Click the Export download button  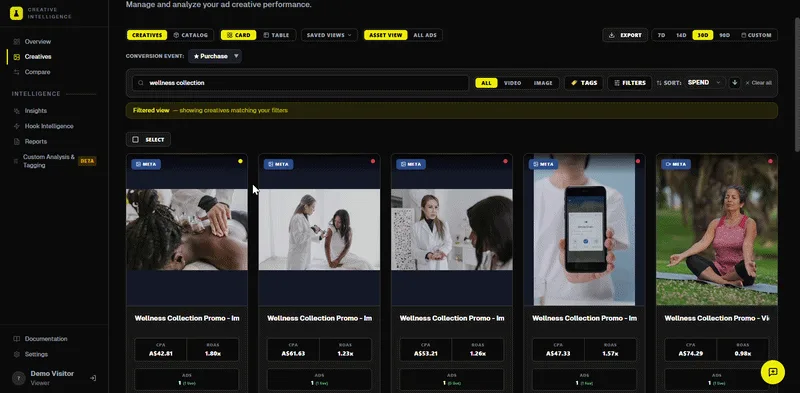[625, 35]
